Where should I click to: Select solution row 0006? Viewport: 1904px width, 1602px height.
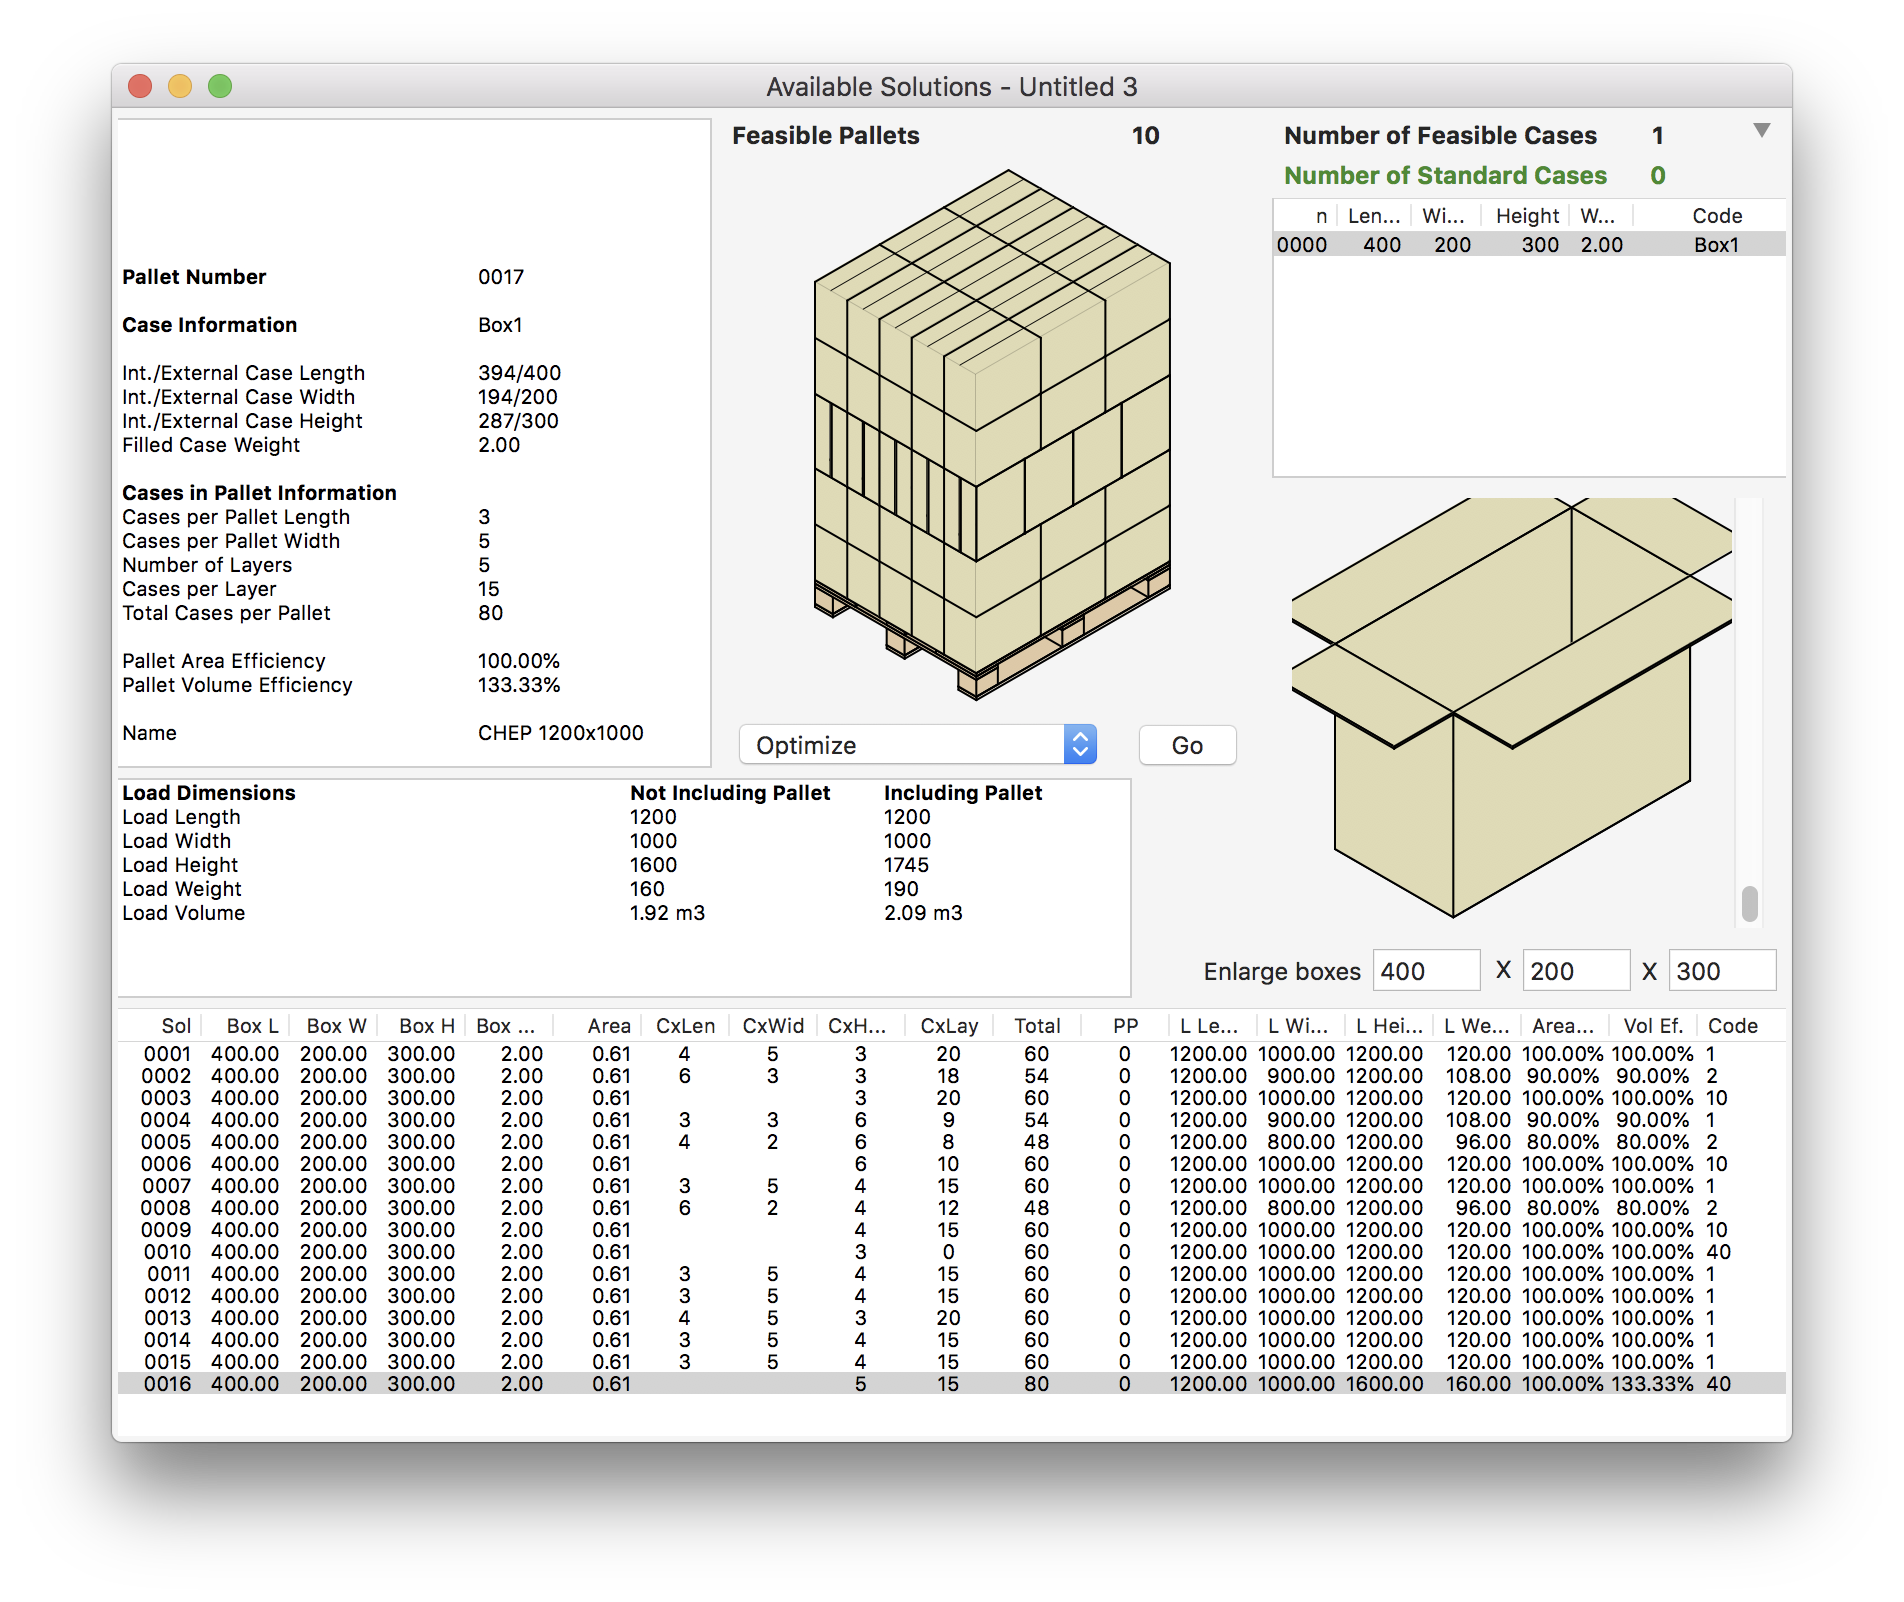951,1164
